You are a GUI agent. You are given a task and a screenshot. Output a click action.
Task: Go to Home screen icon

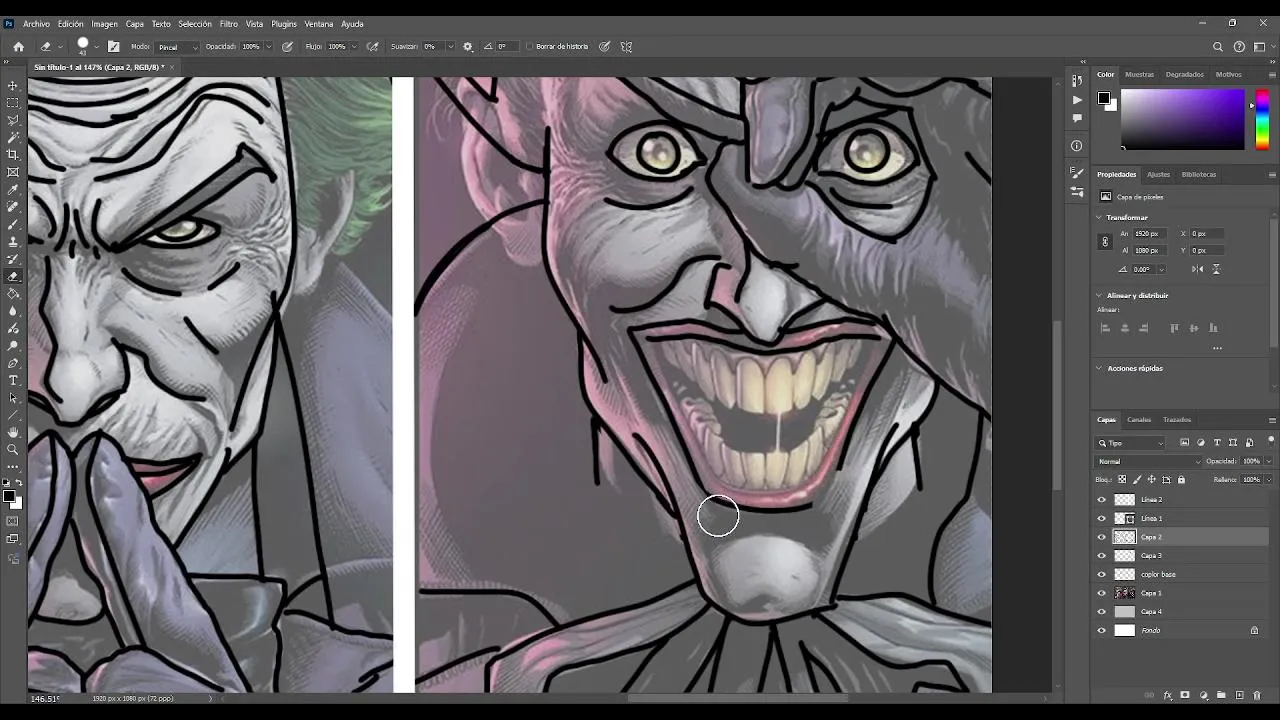(18, 46)
